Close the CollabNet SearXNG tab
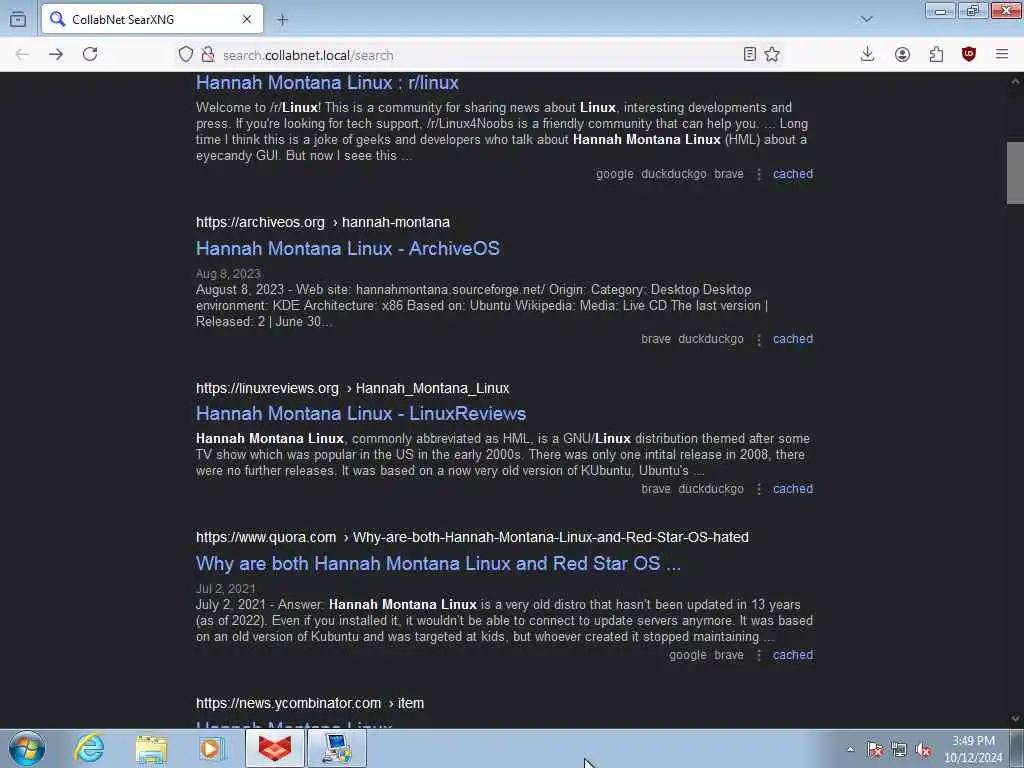1024x768 pixels. click(x=247, y=20)
